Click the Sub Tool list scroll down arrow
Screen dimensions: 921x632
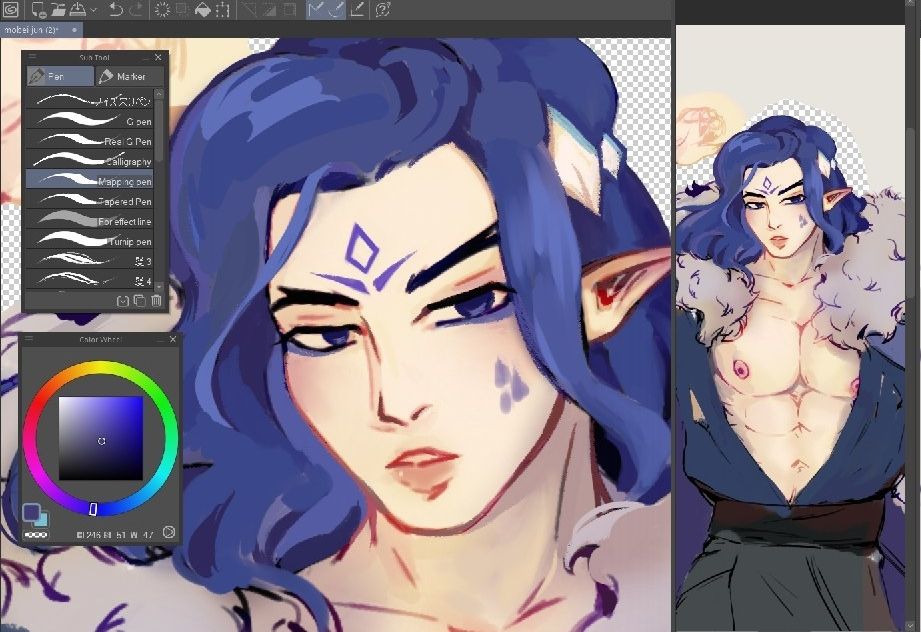coord(159,286)
